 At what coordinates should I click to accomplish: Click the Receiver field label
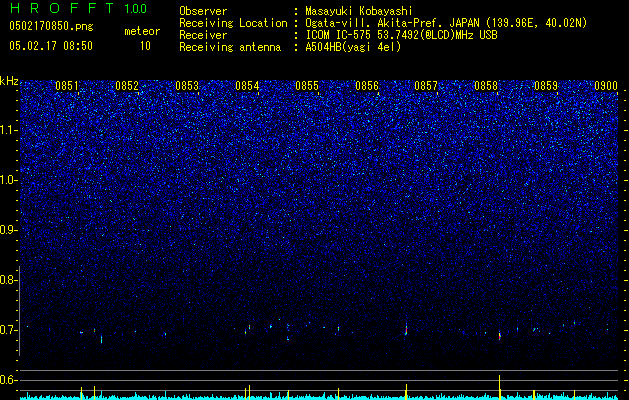point(203,35)
